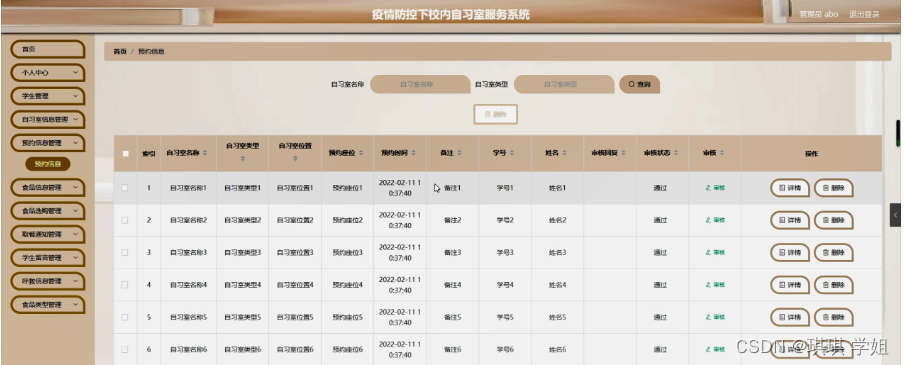904x365 pixels.
Task: Sort table by 姓名 column arrows
Action: [564, 153]
